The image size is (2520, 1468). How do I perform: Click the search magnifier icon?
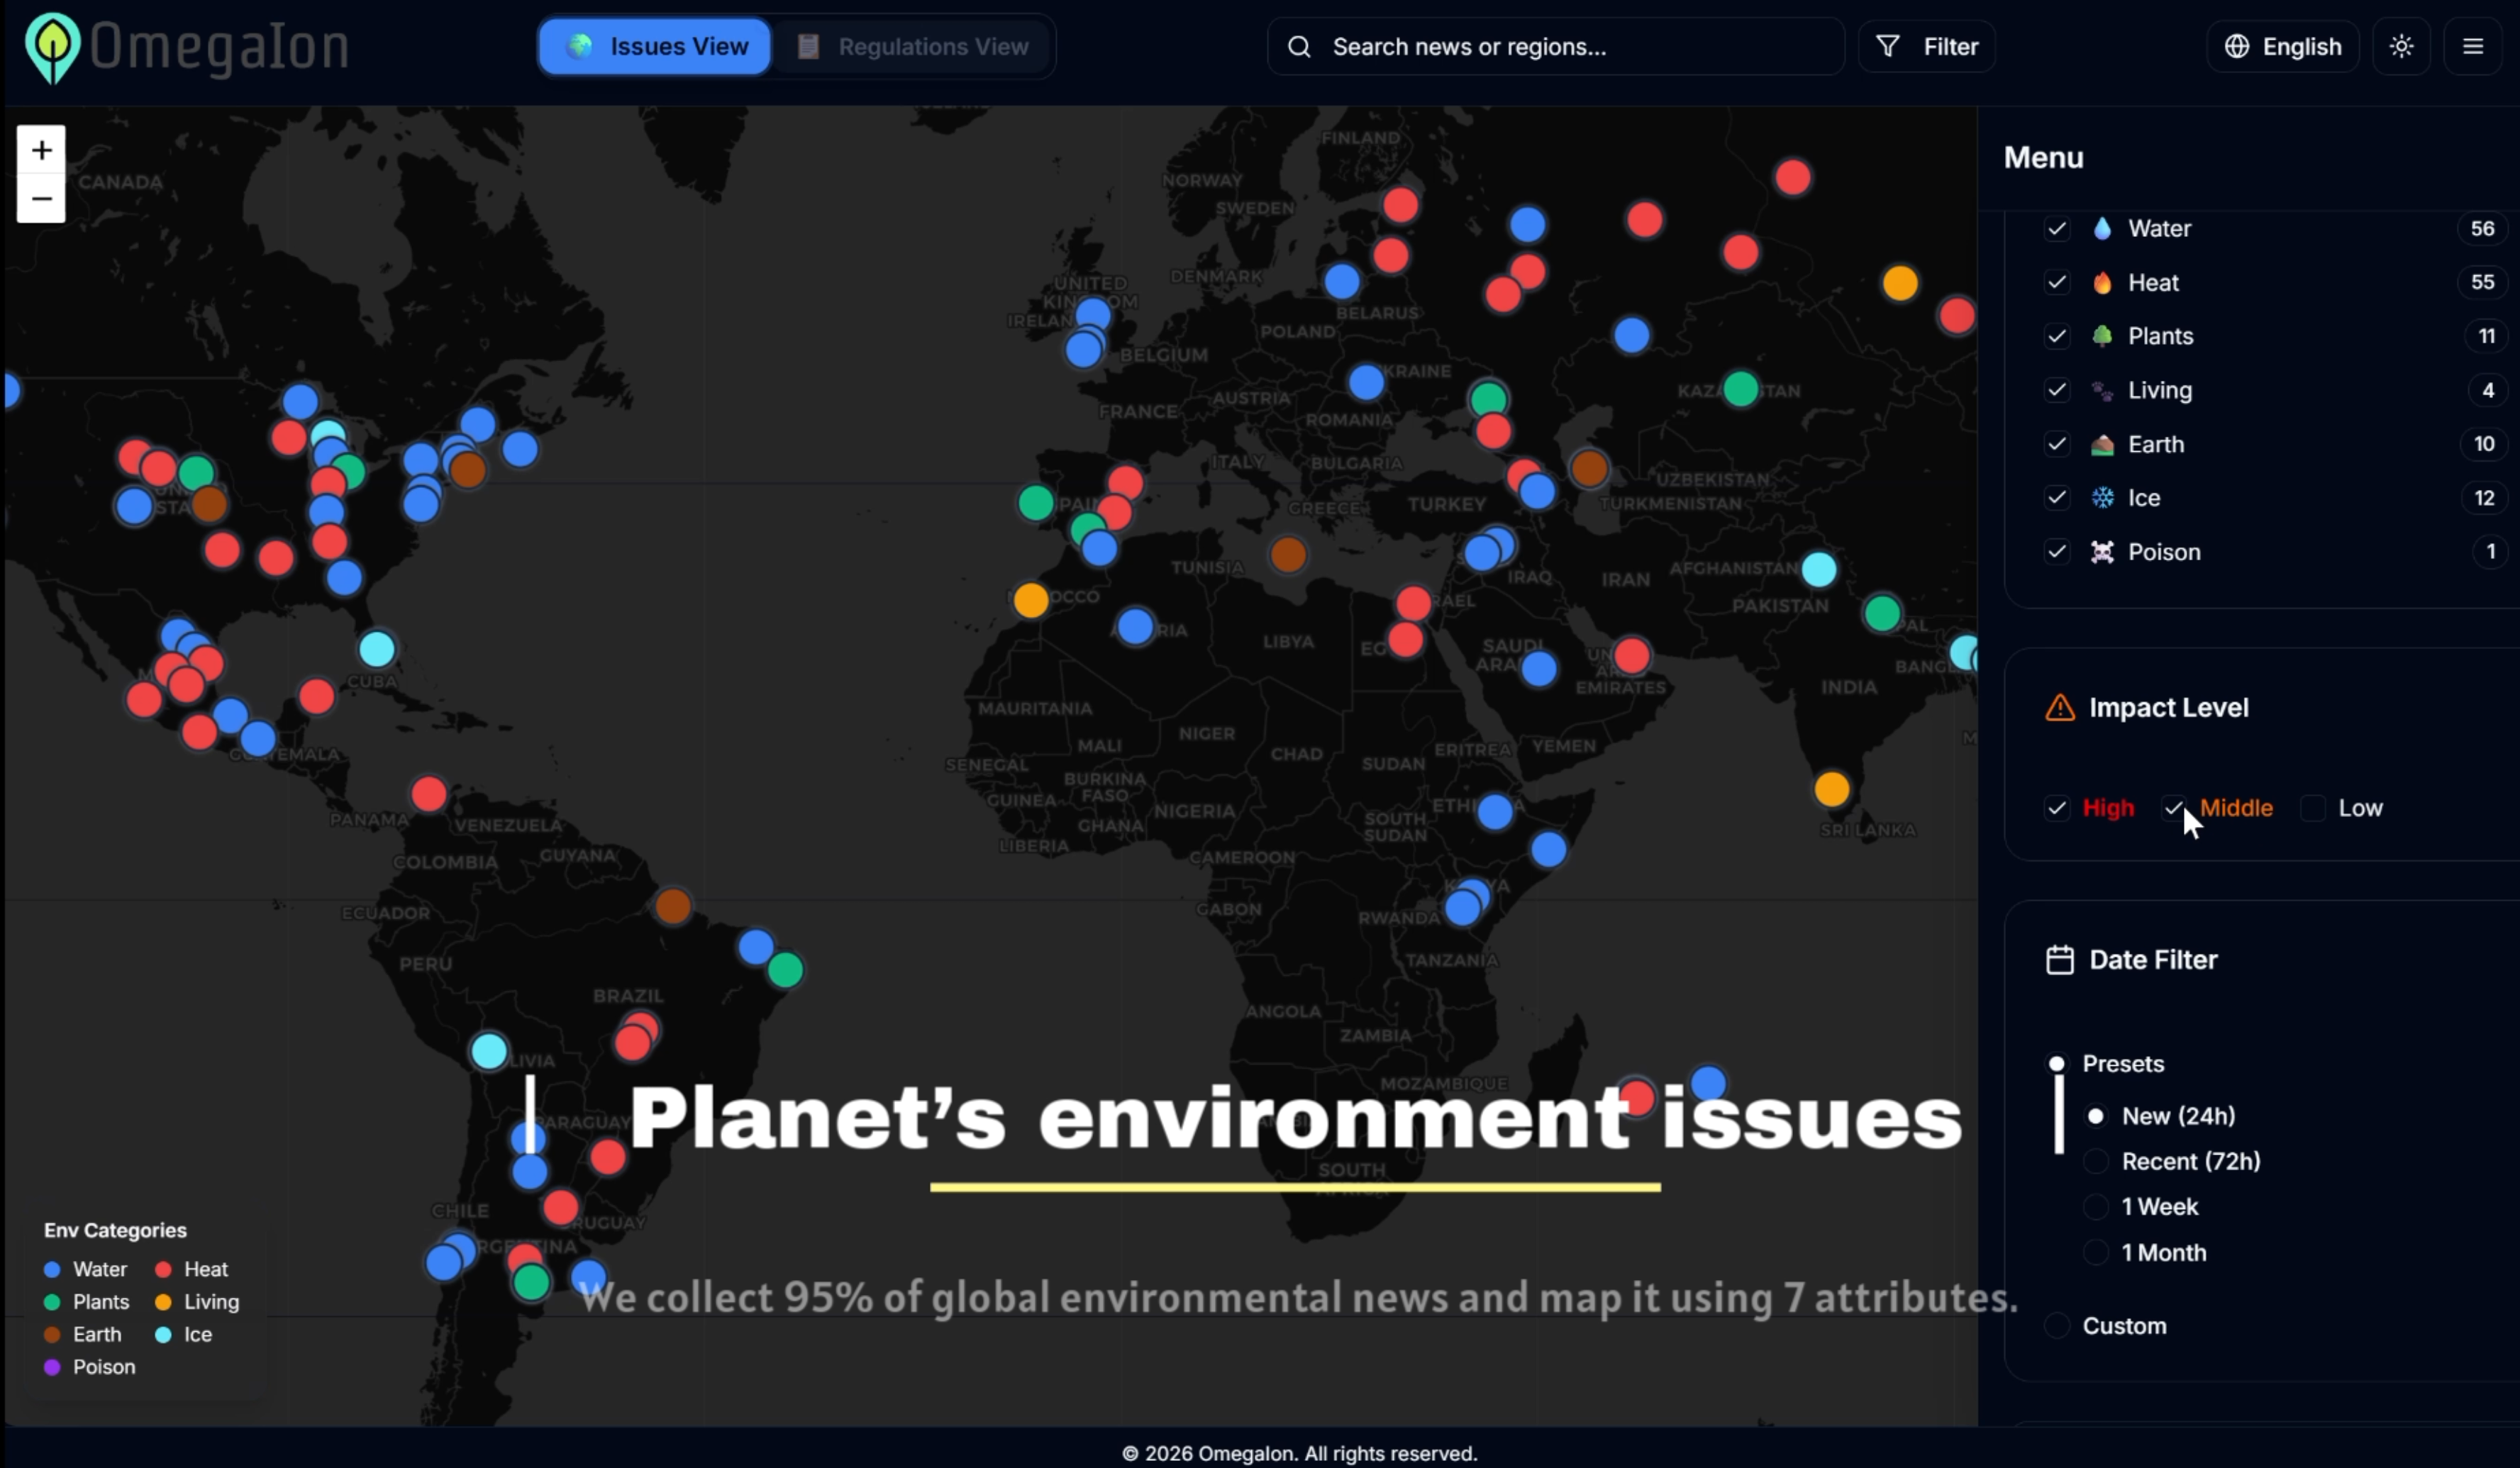(1298, 47)
